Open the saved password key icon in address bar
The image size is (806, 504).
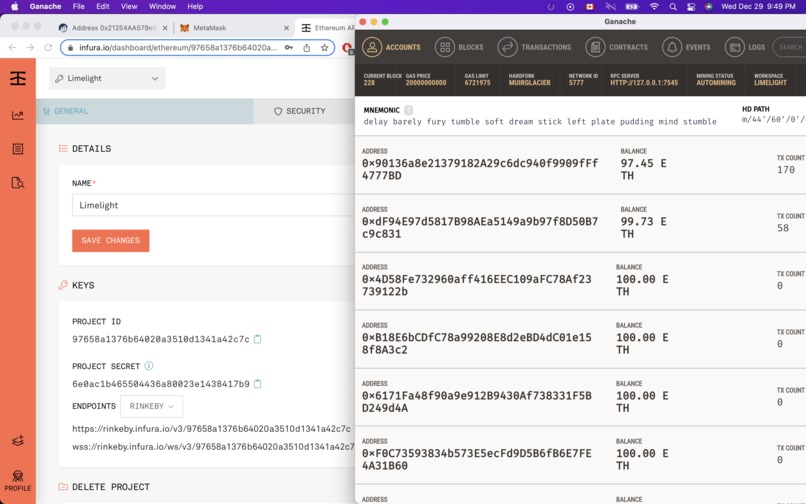point(289,47)
